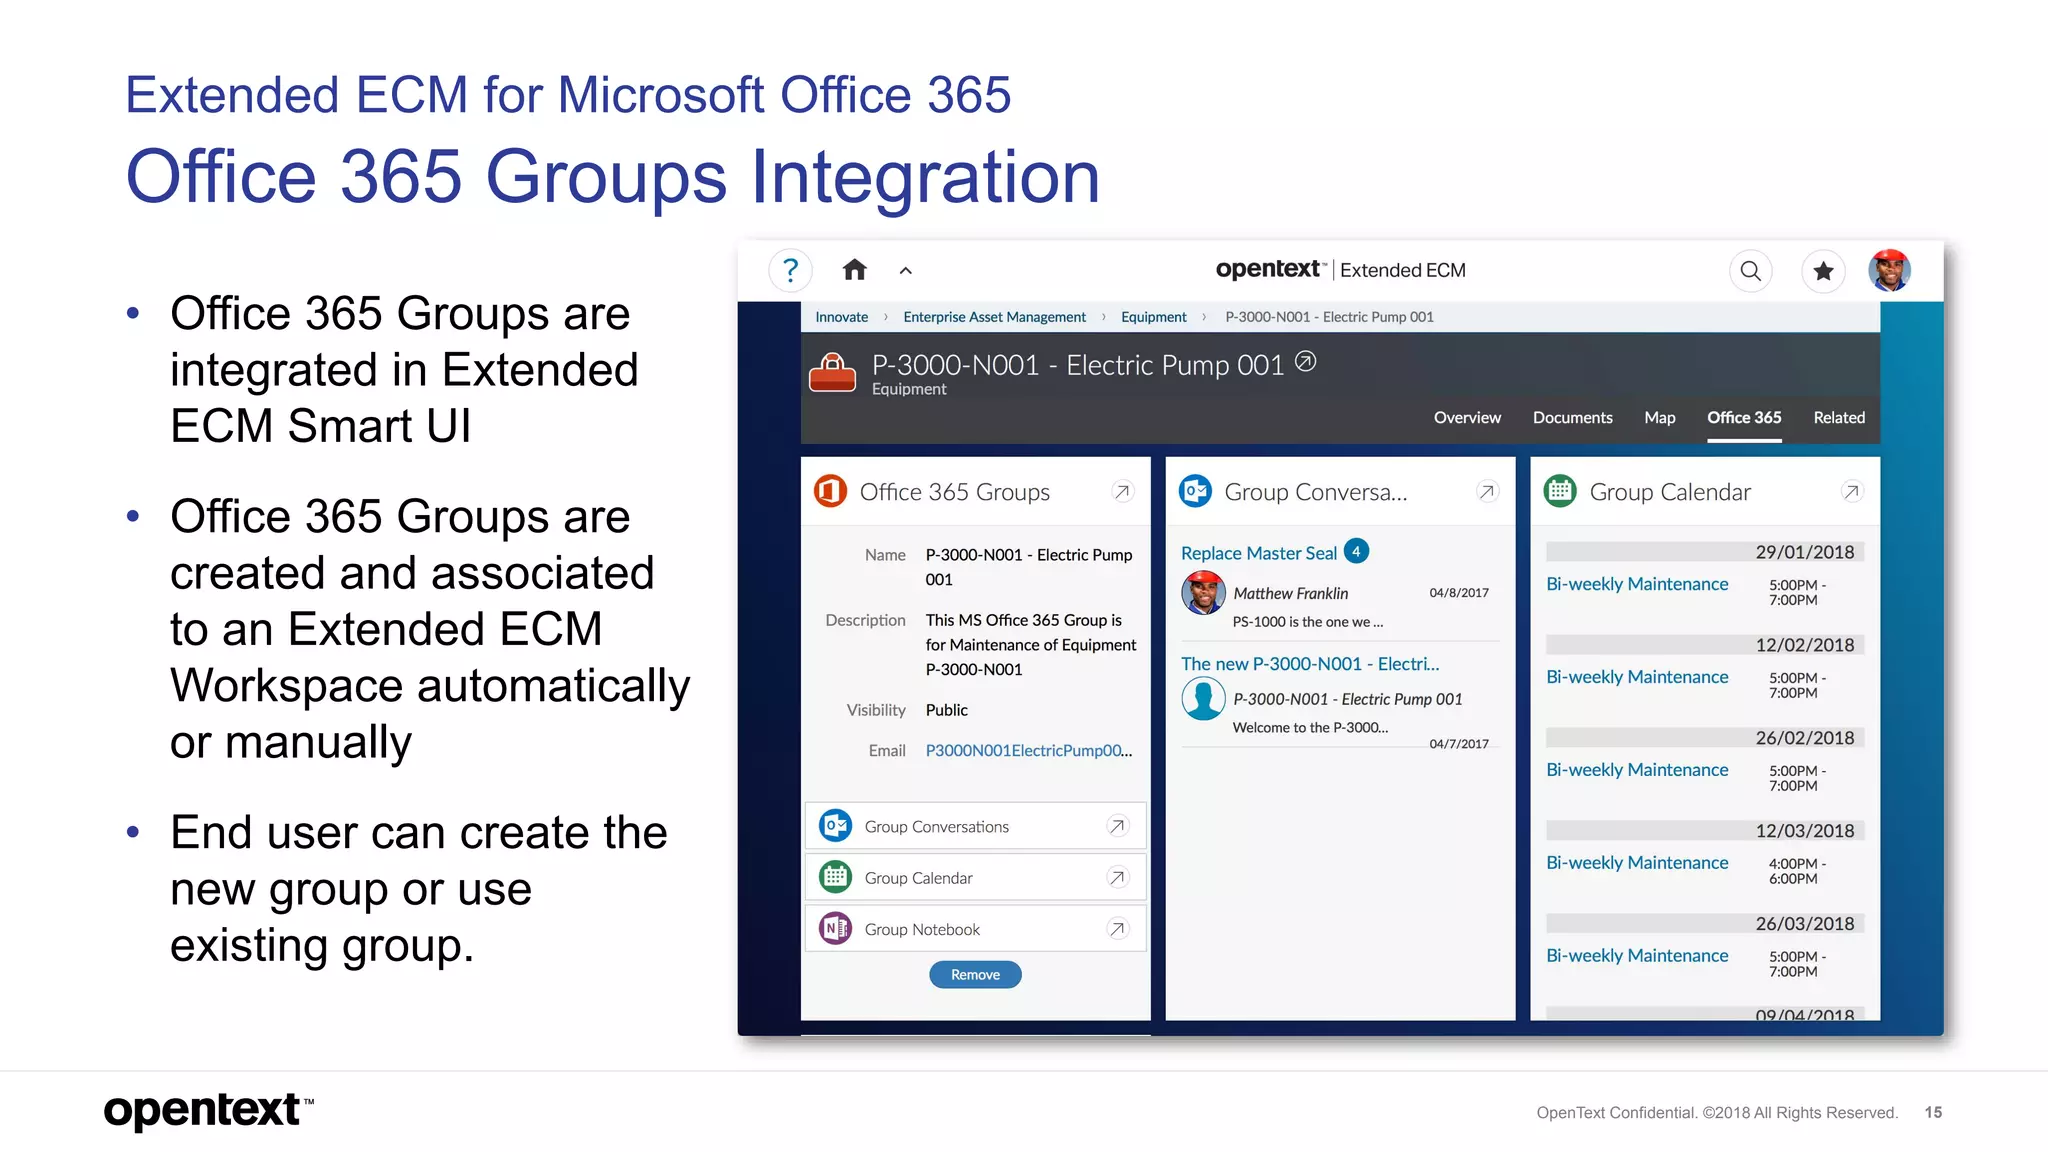Go to home via house icon
The width and height of the screenshot is (2048, 1152).
click(x=854, y=270)
